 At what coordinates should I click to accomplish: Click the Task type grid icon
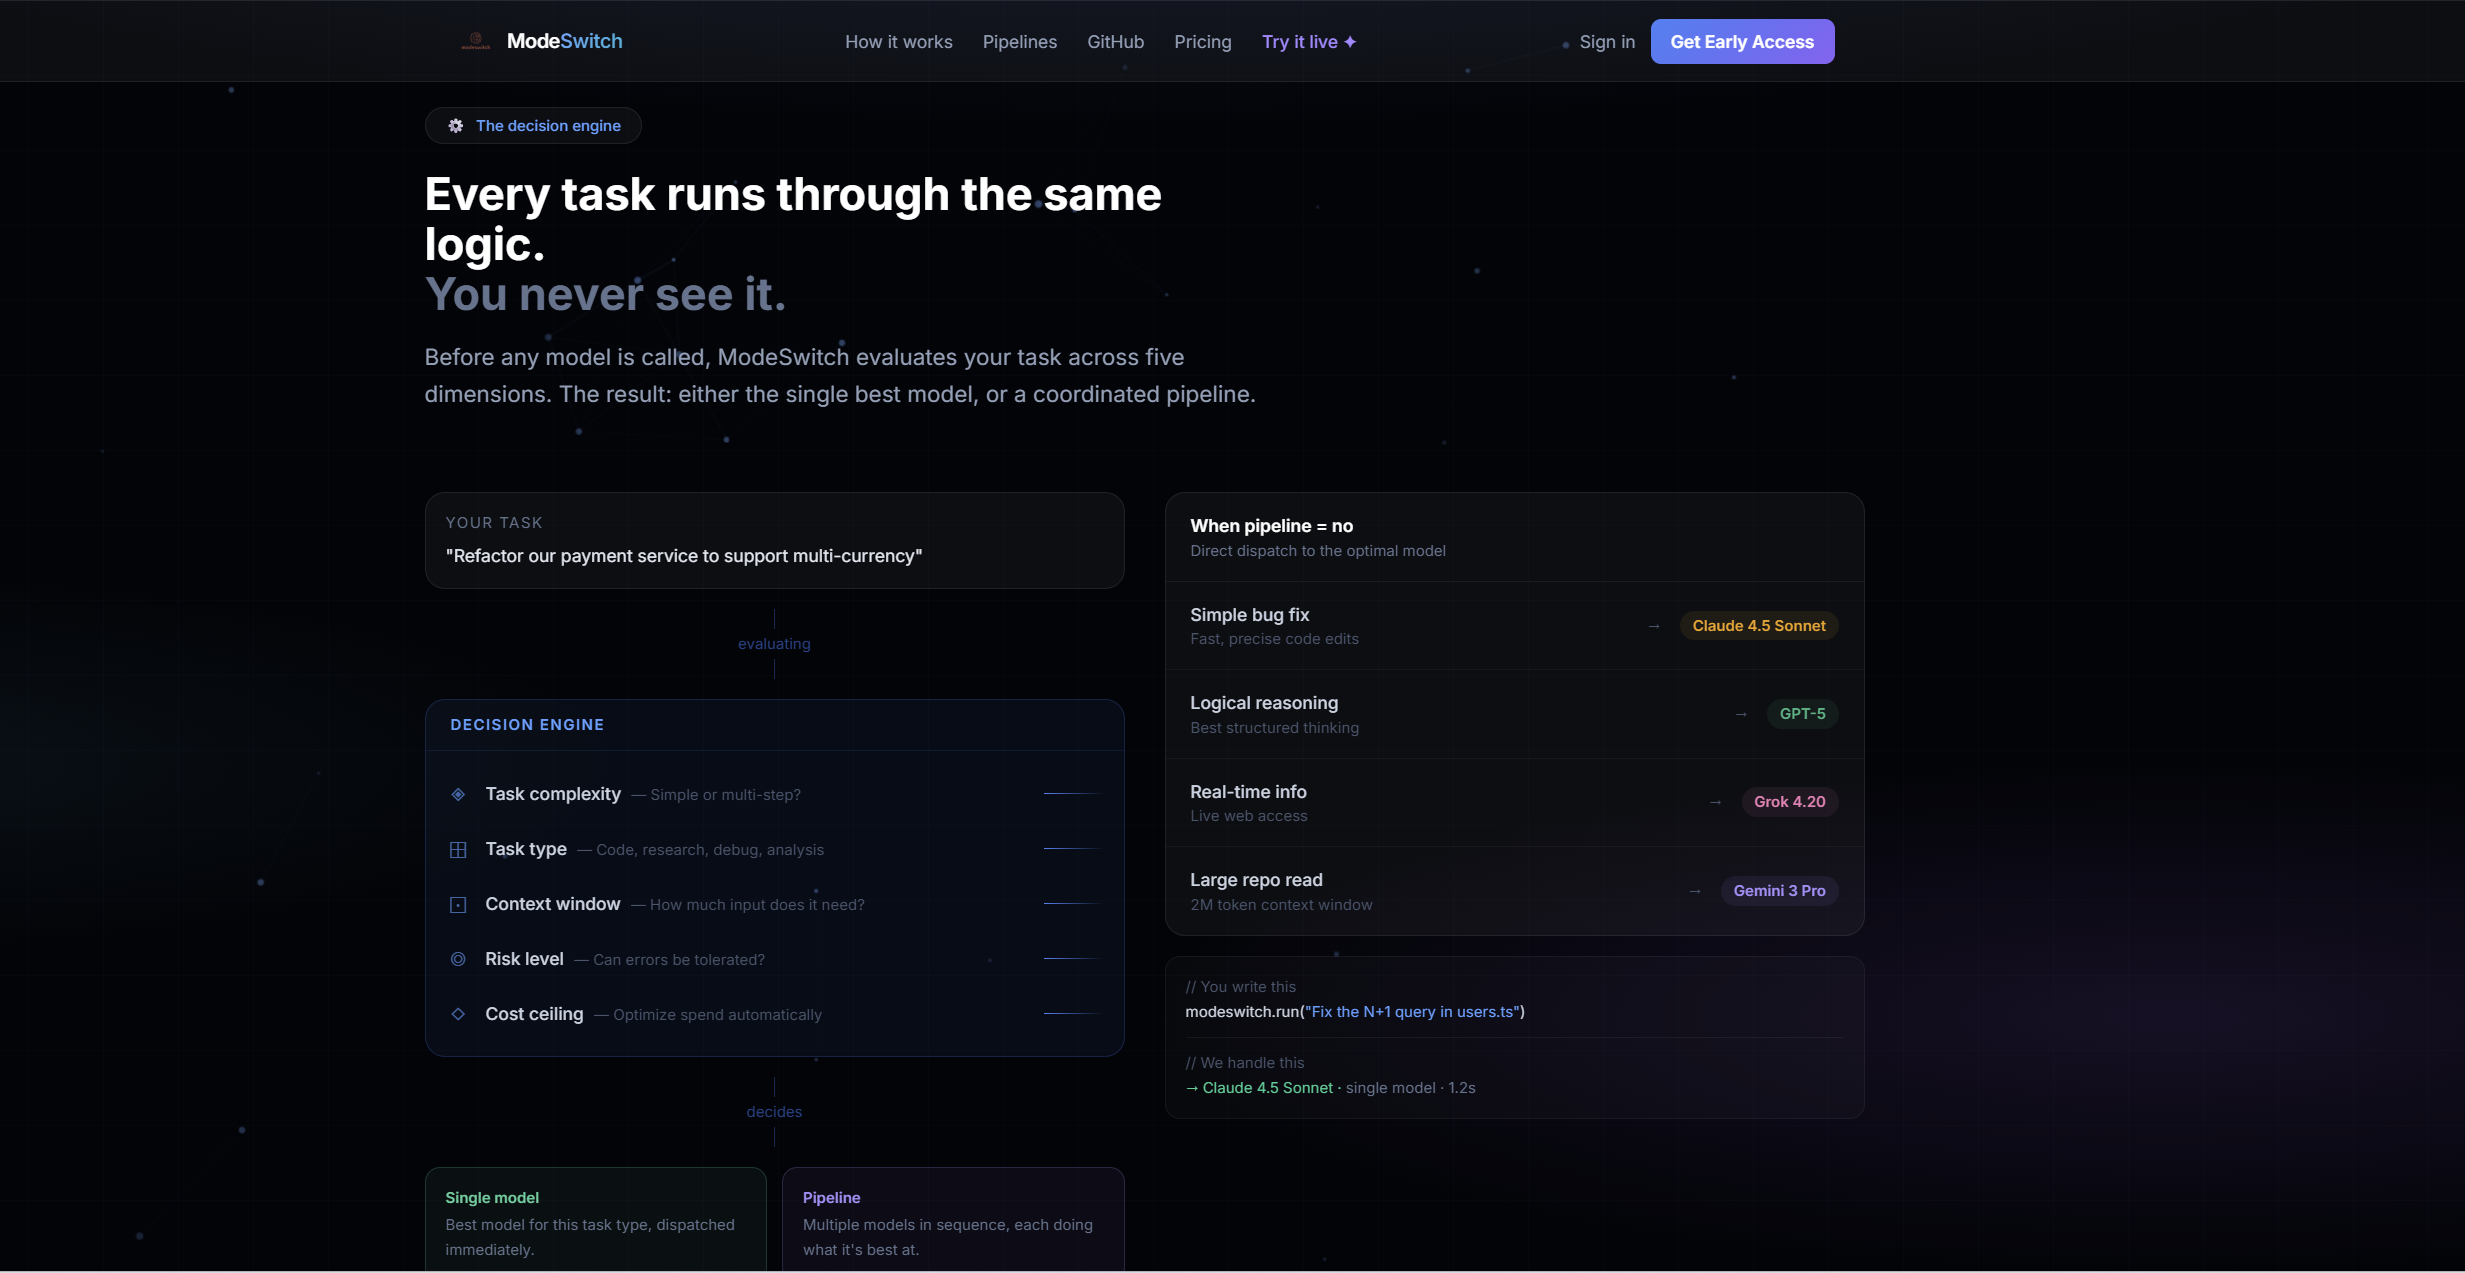click(x=458, y=850)
